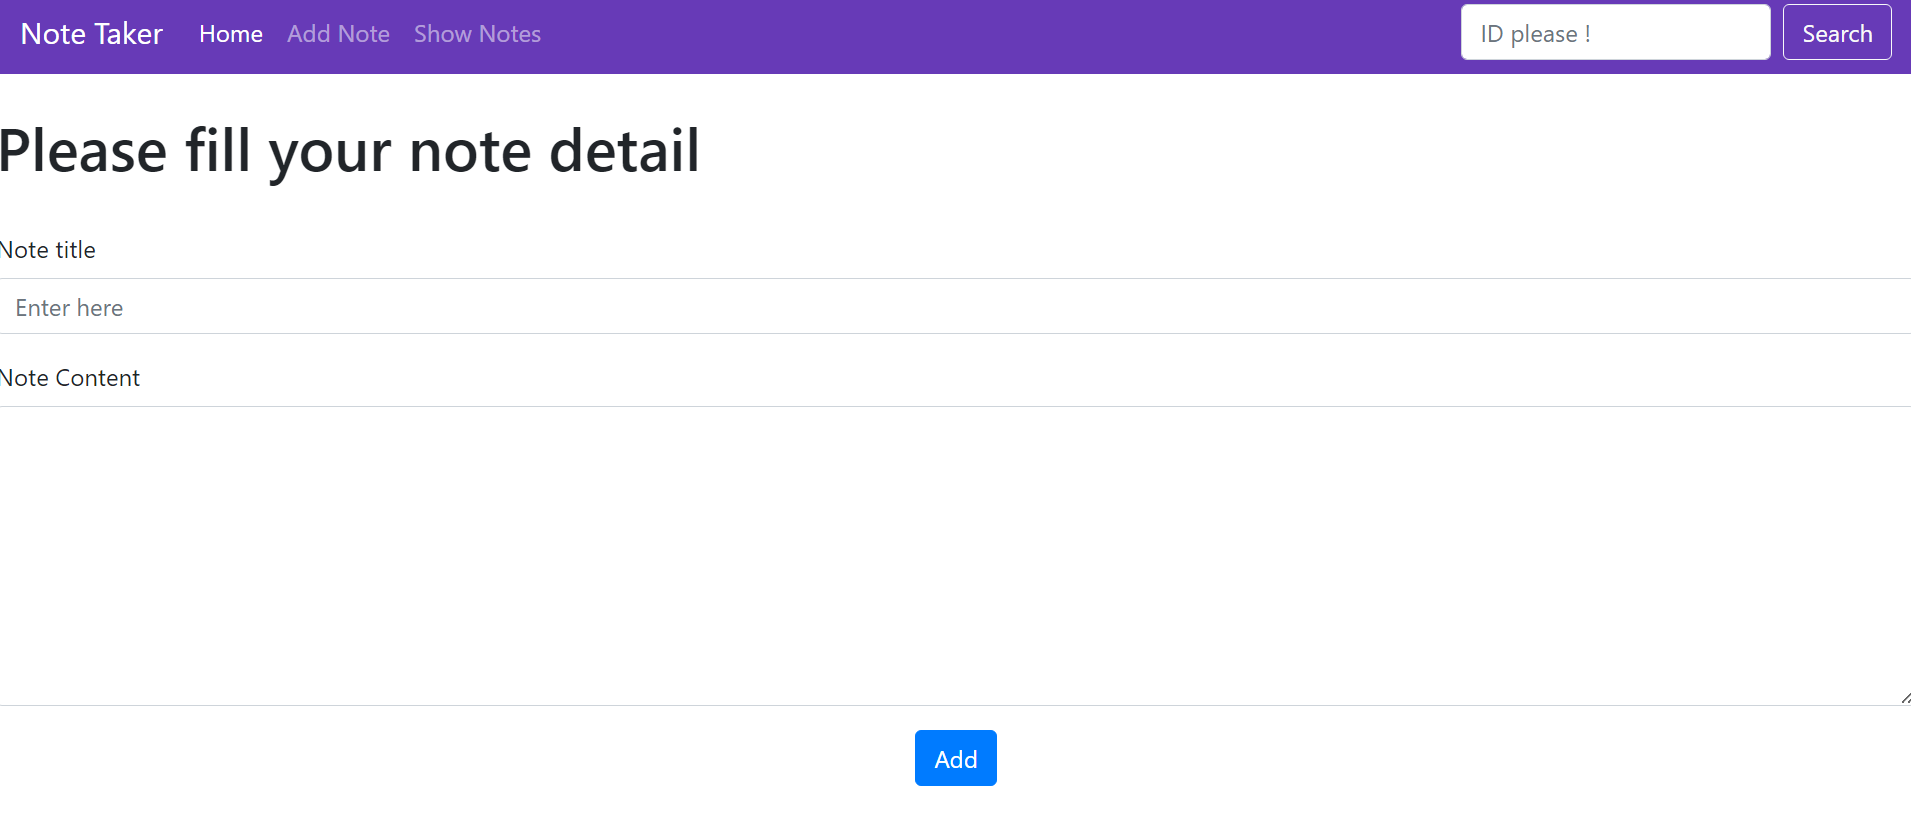Return home via the Note Taker logo text
Image resolution: width=1911 pixels, height=837 pixels.
click(x=91, y=33)
